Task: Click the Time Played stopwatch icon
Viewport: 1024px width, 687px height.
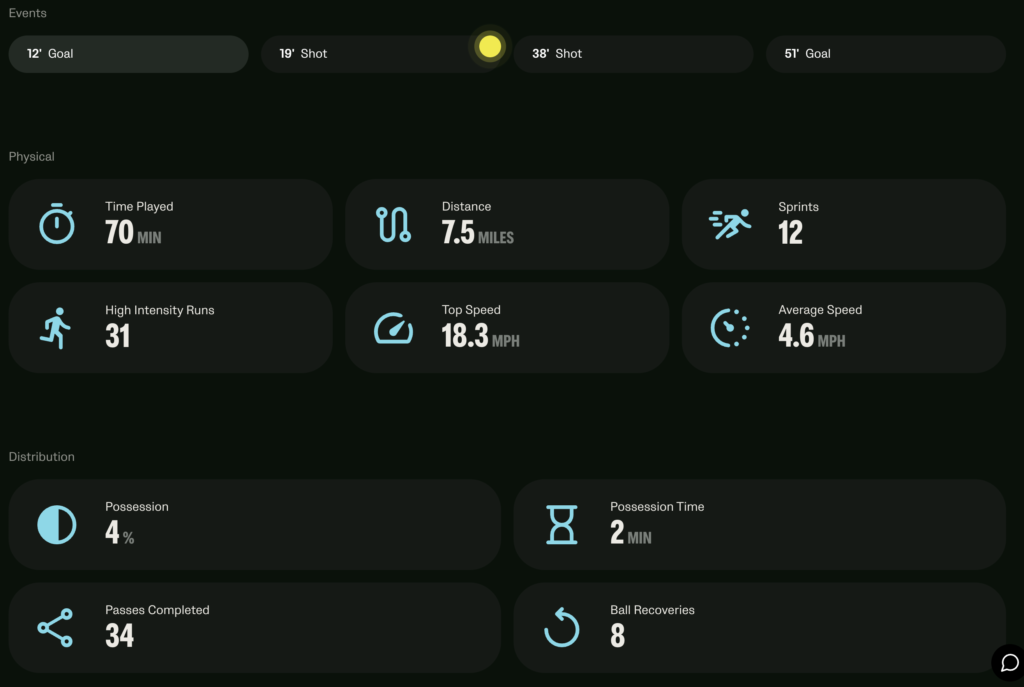Action: pos(57,224)
